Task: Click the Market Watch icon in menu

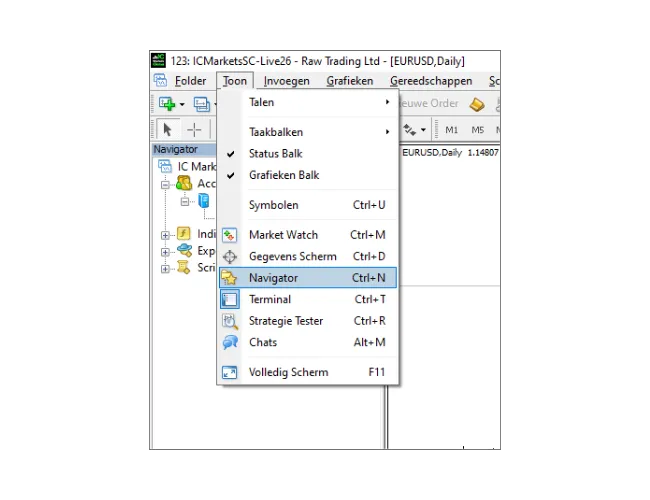Action: tap(230, 235)
